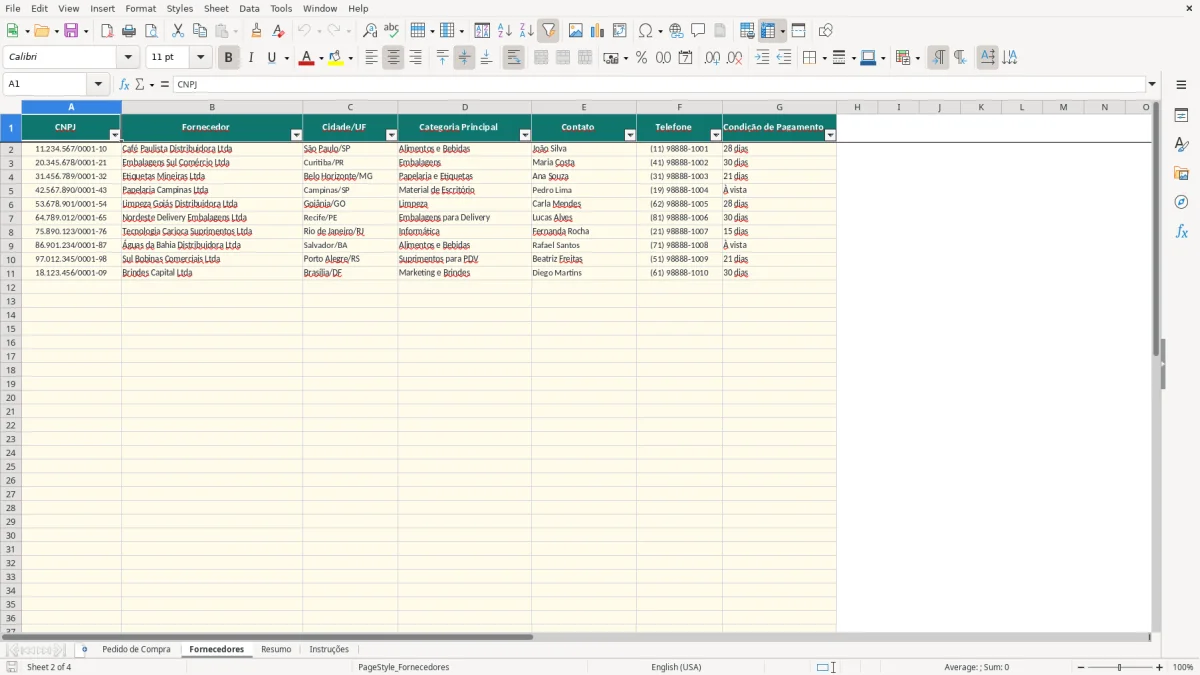Screen dimensions: 1200x675
Task: Sort ascending with the A-Z icon
Action: [x=504, y=31]
